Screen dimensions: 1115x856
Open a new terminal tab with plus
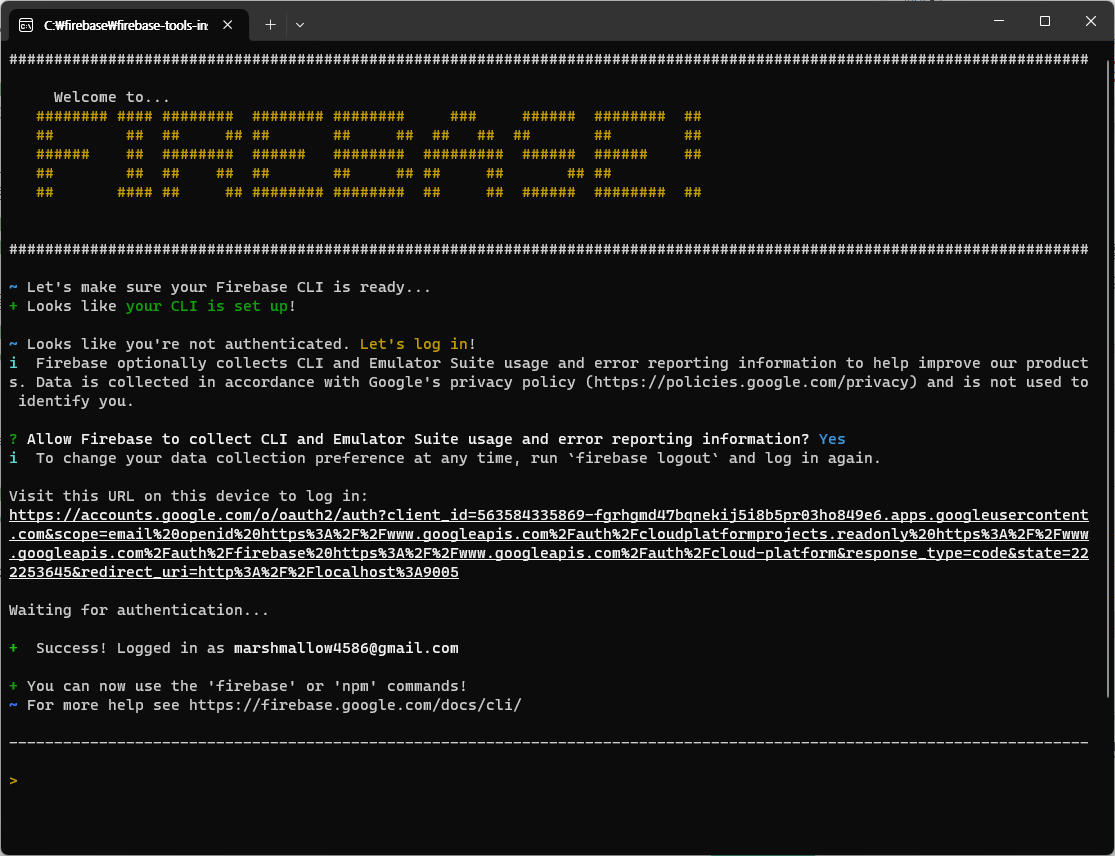tap(270, 25)
